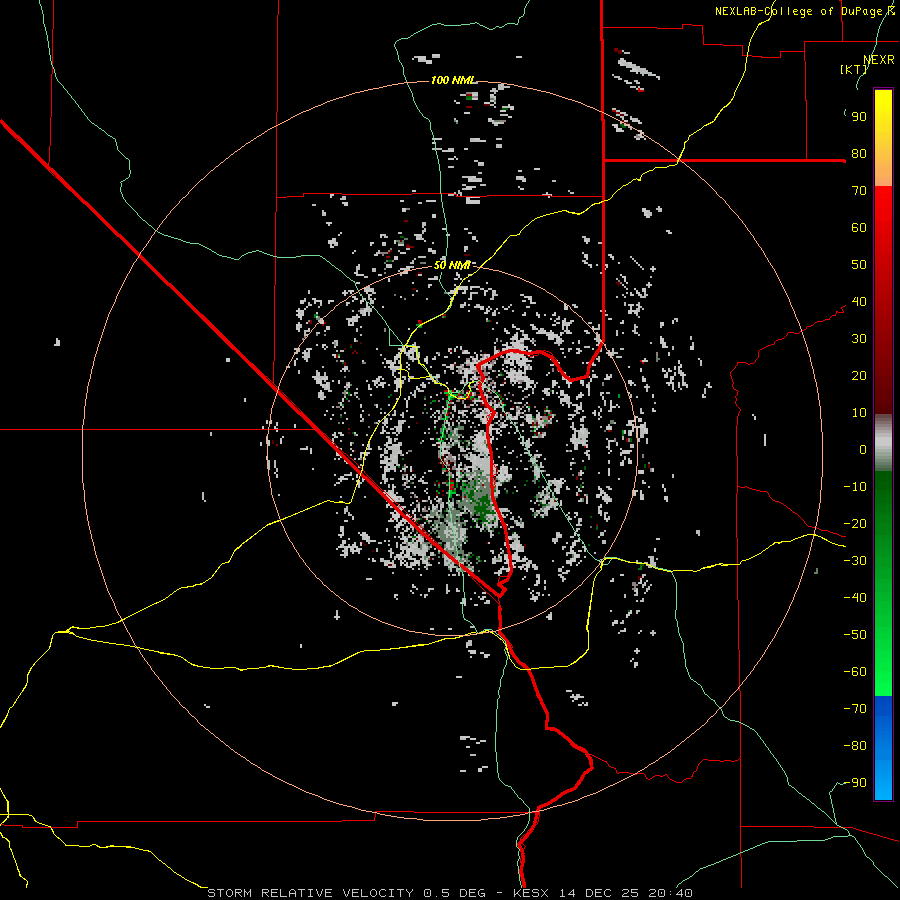Click the -40 legend value
Screen dimensions: 900x900
click(855, 598)
